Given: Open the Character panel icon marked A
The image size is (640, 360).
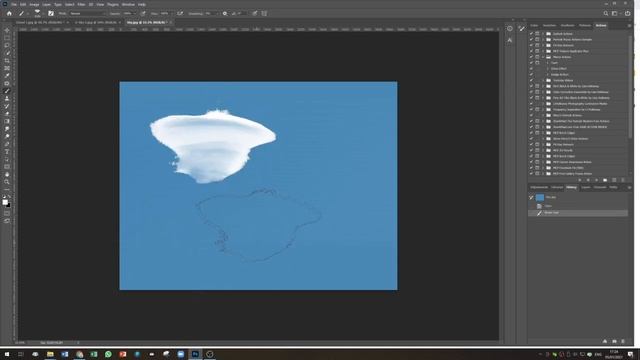Looking at the screenshot, I should (x=510, y=40).
